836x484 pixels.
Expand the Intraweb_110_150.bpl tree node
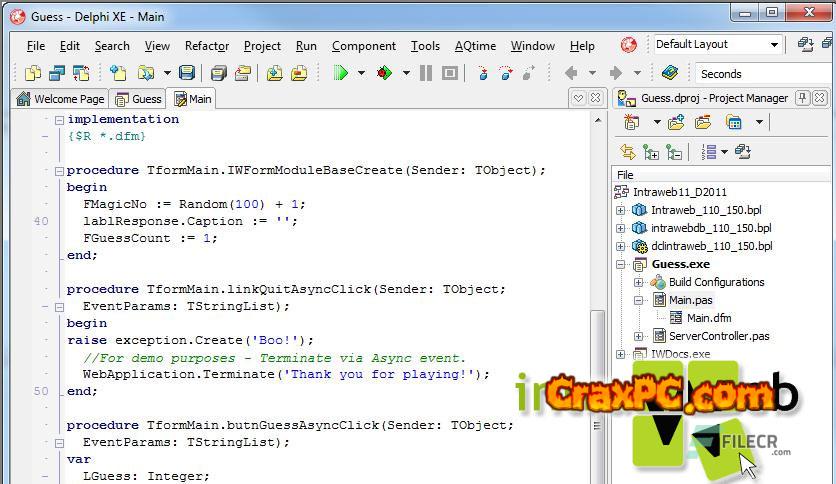point(621,210)
